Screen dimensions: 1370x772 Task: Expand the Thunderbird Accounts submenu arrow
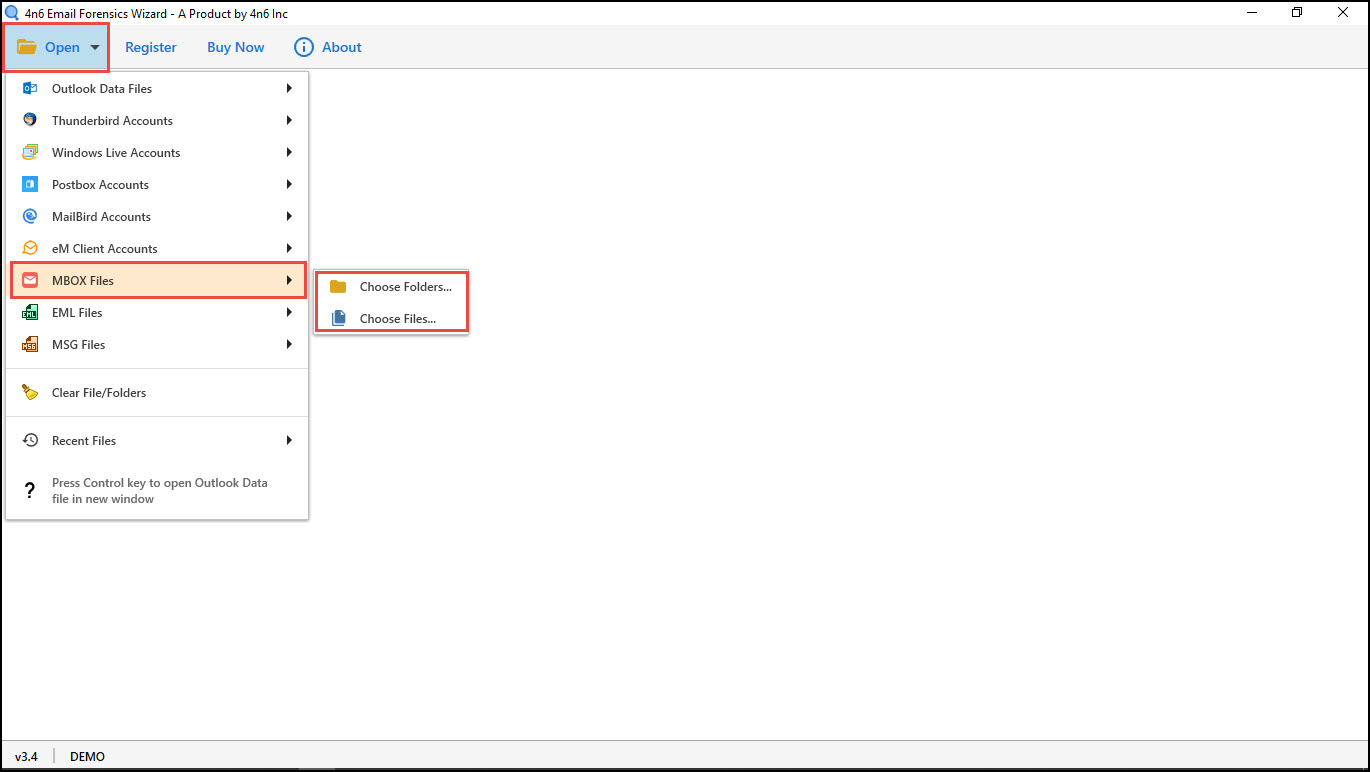click(289, 120)
